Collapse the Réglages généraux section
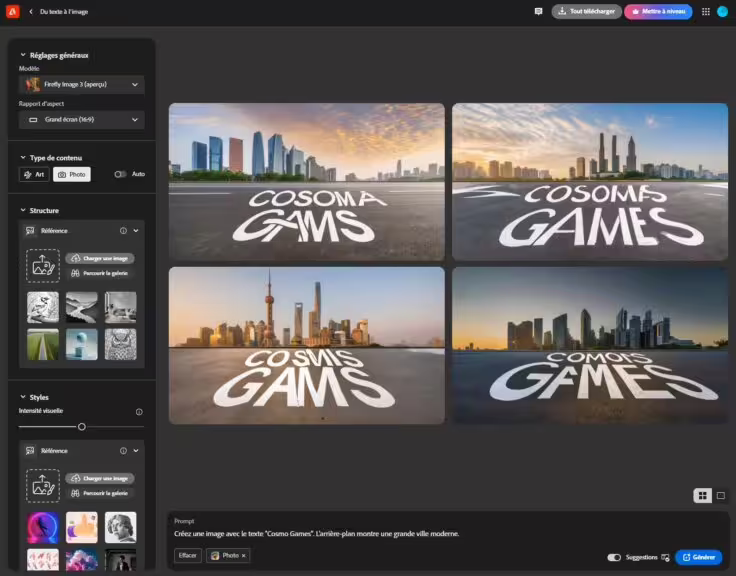Image resolution: width=736 pixels, height=576 pixels. (23, 55)
